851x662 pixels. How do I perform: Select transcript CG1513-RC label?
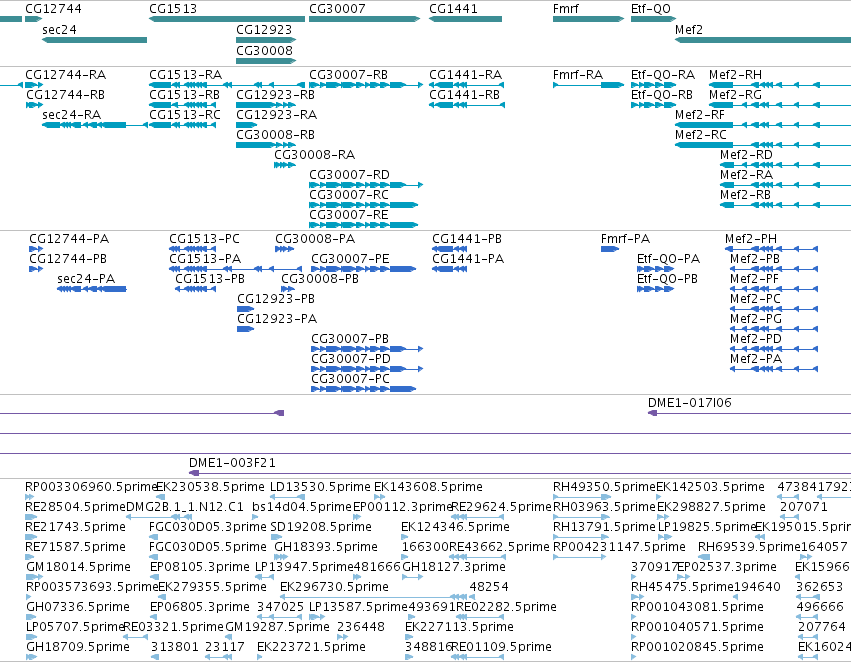click(x=185, y=114)
